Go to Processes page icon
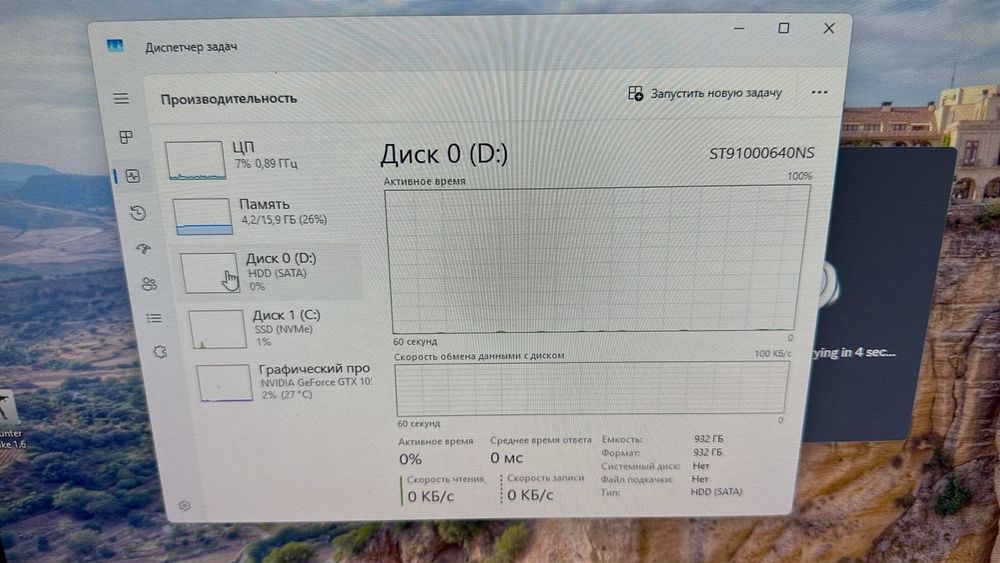The width and height of the screenshot is (1000, 563). (x=126, y=137)
